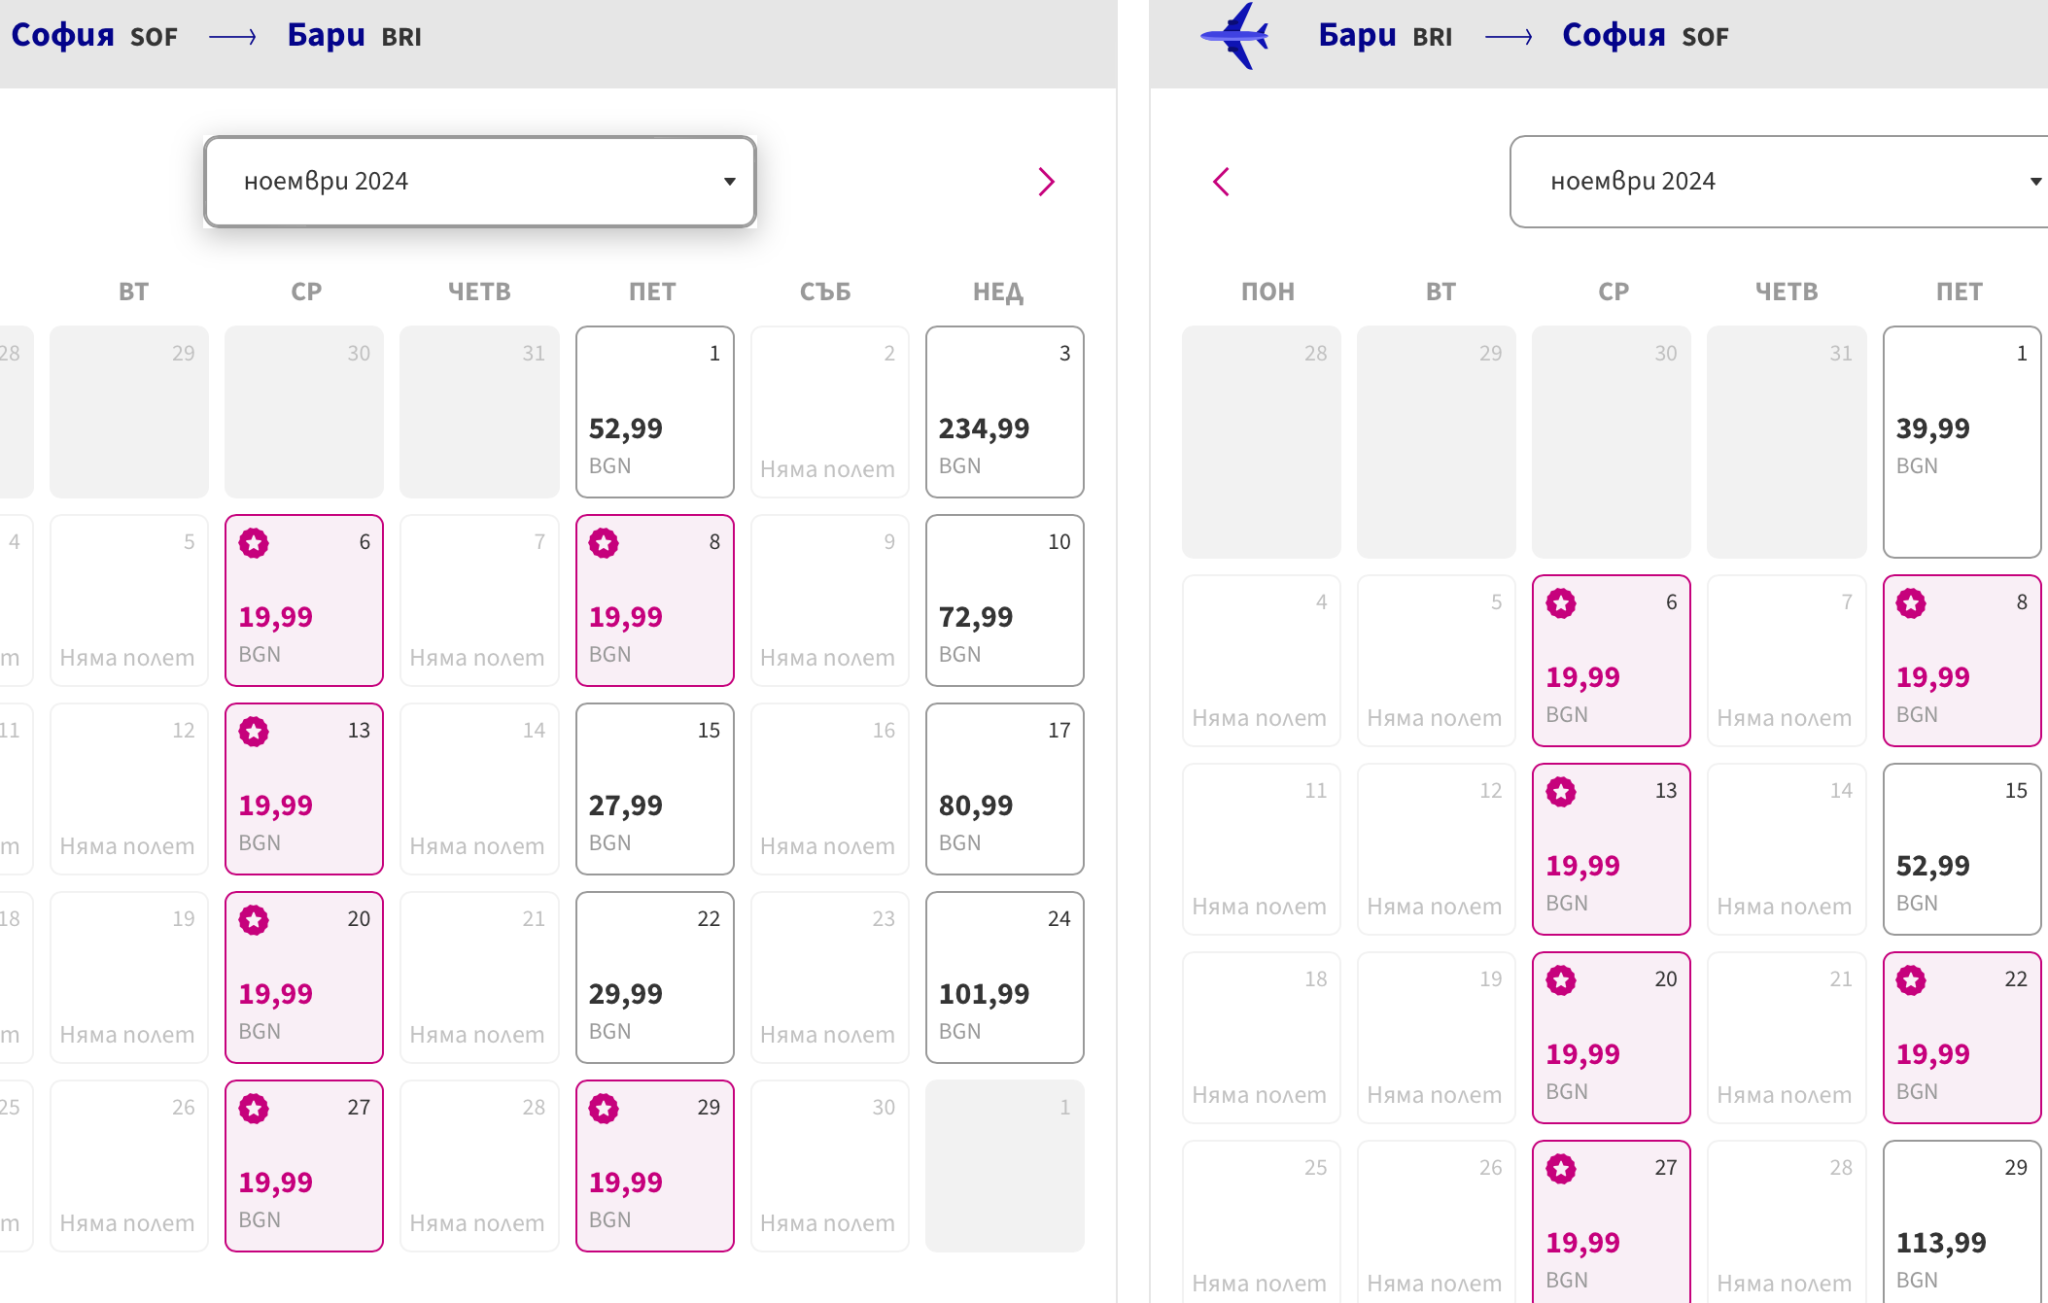Click star badge on November 22 return fare
2048x1303 pixels.
tap(1911, 981)
